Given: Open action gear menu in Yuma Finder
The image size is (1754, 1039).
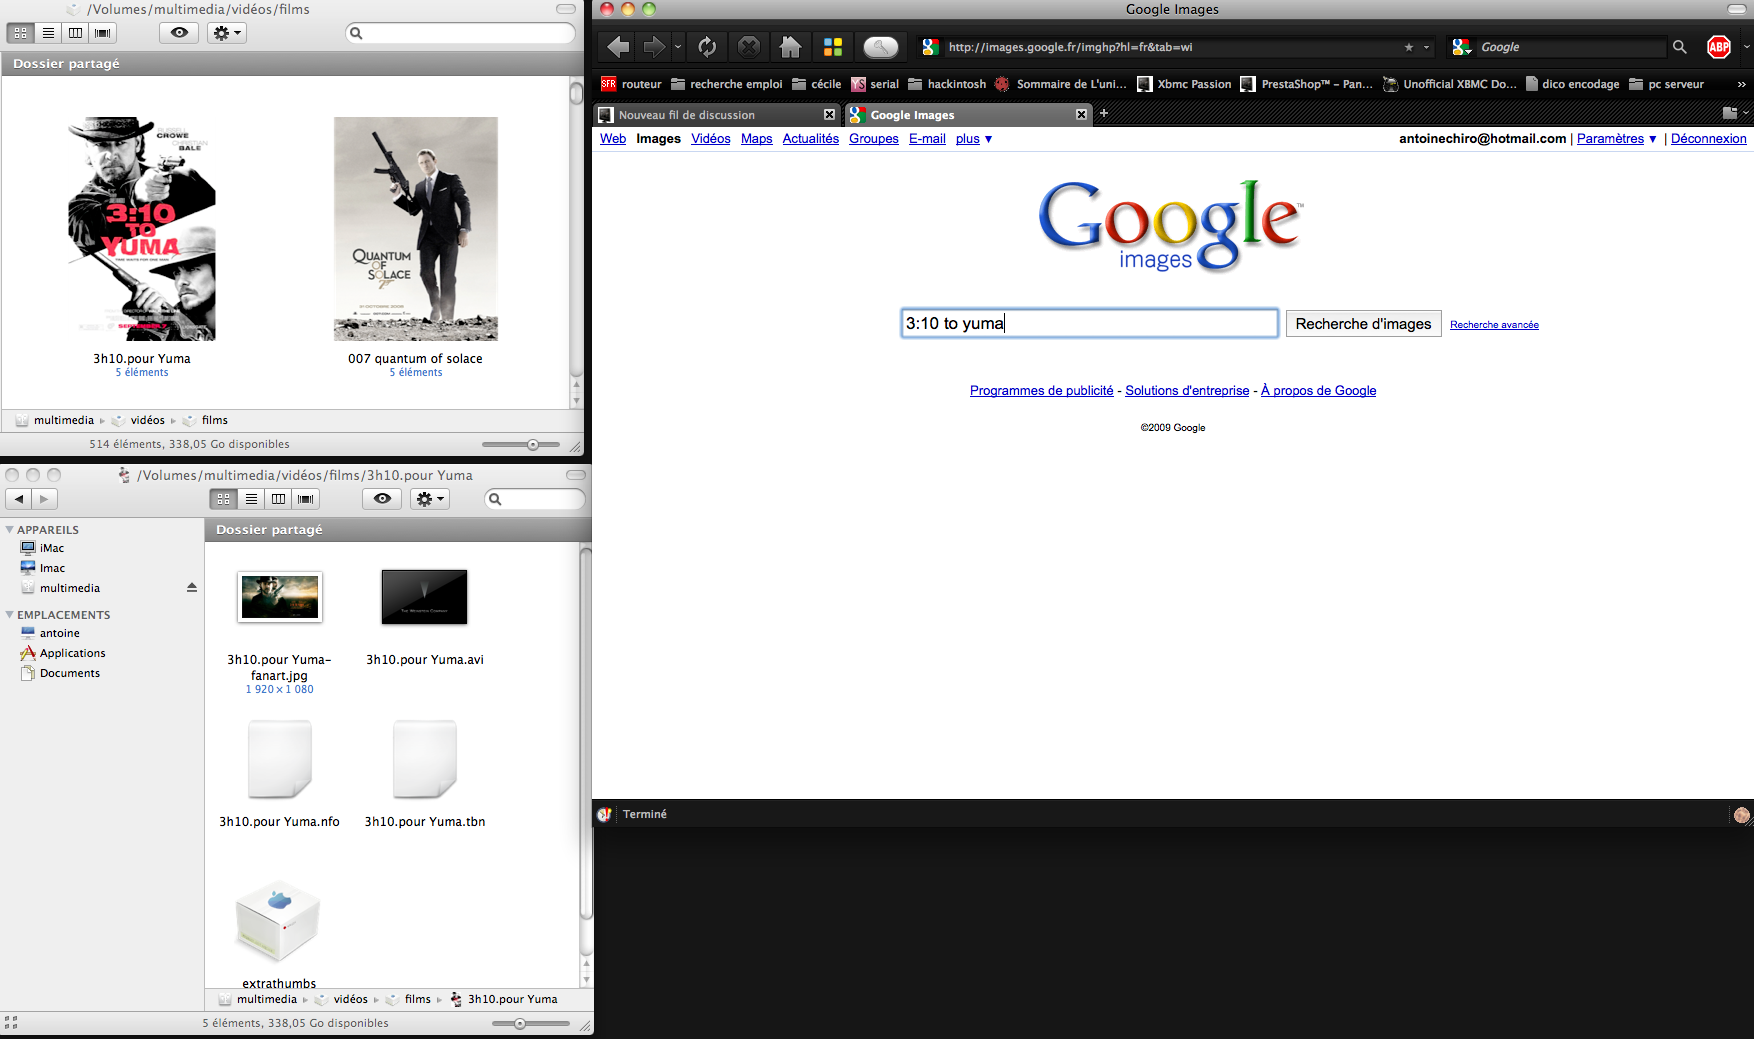Looking at the screenshot, I should point(430,499).
